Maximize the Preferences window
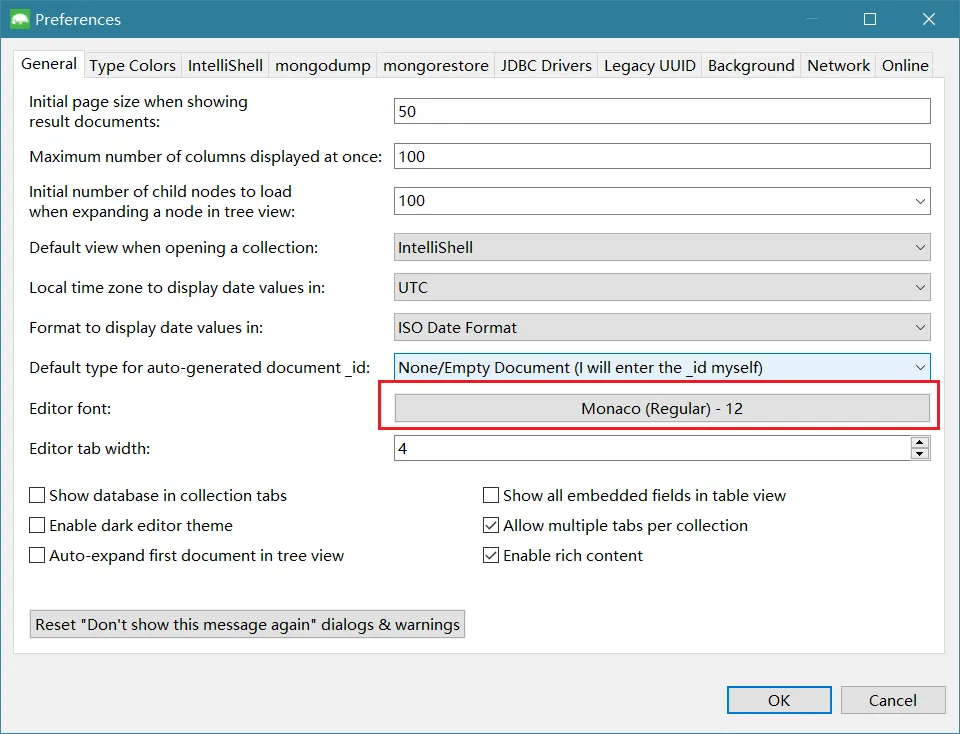Image resolution: width=960 pixels, height=734 pixels. coord(869,19)
